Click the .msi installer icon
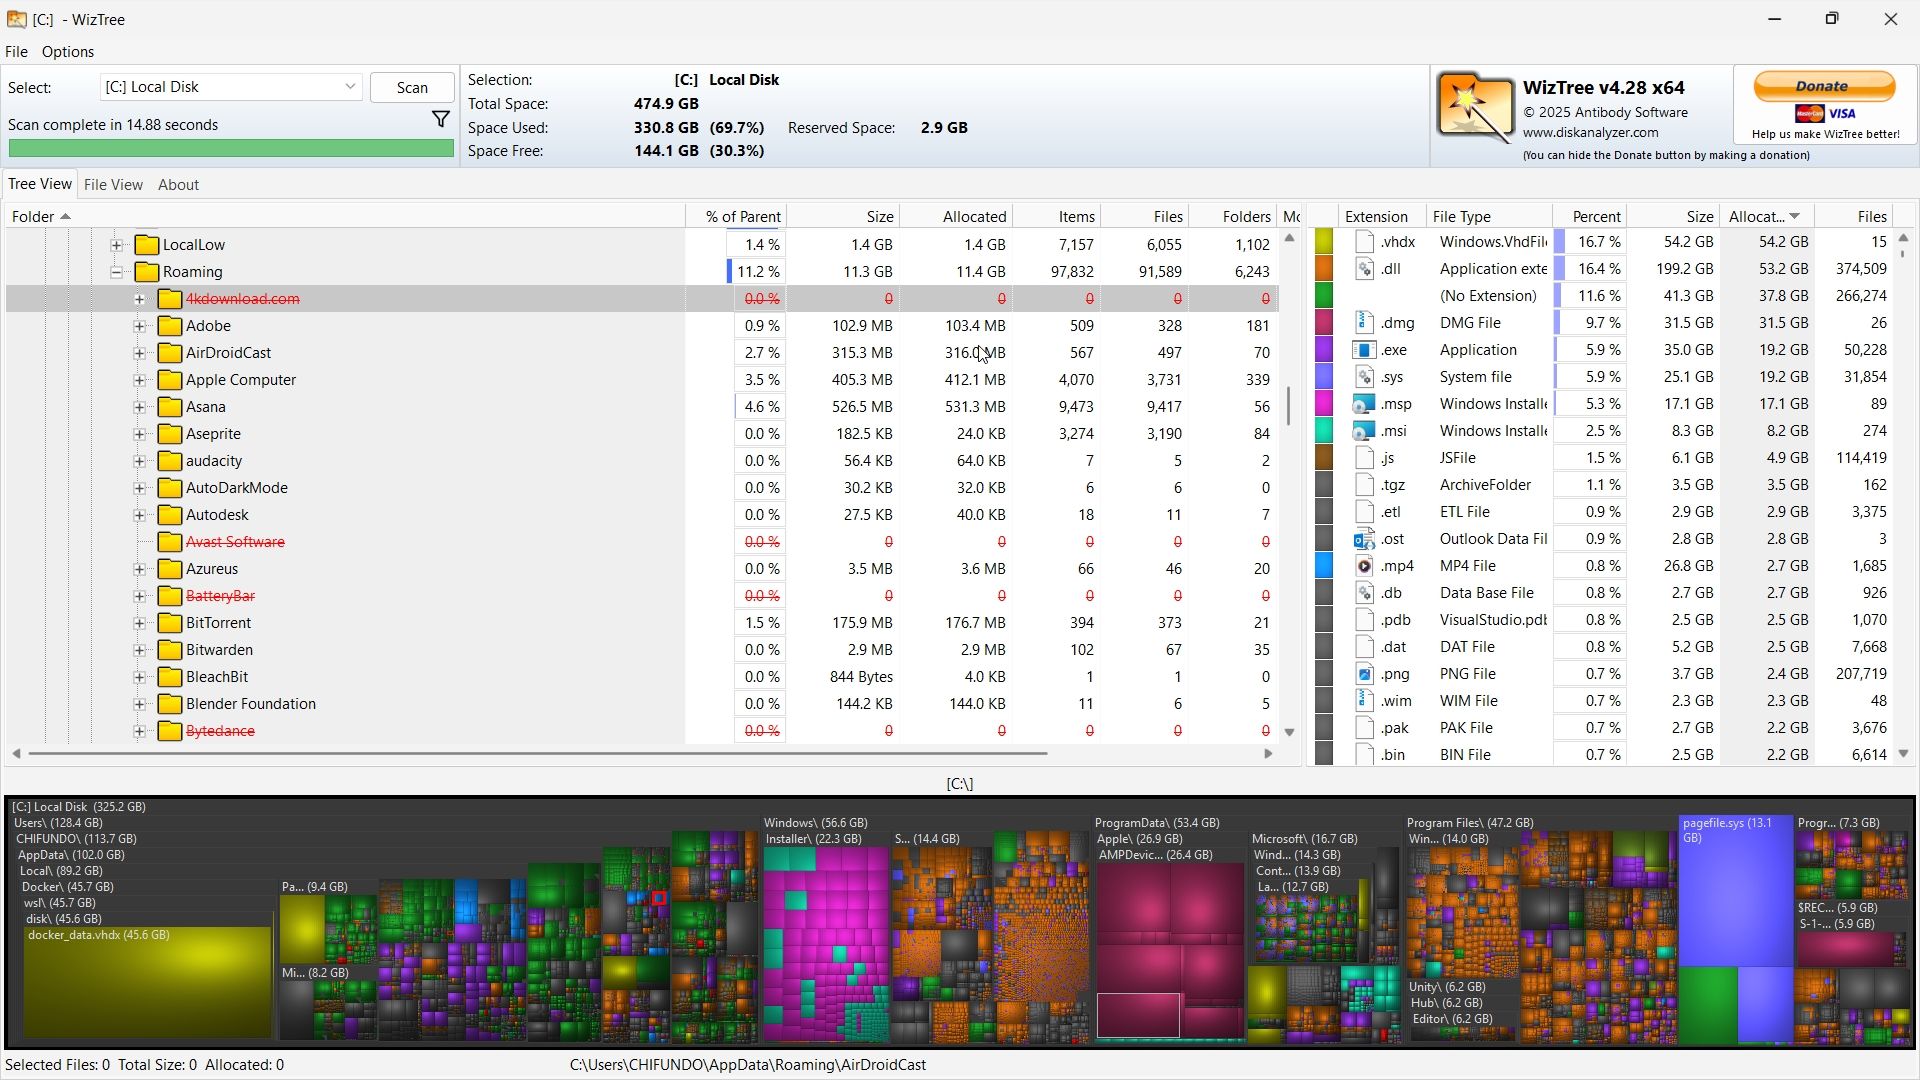1920x1080 pixels. [1364, 431]
